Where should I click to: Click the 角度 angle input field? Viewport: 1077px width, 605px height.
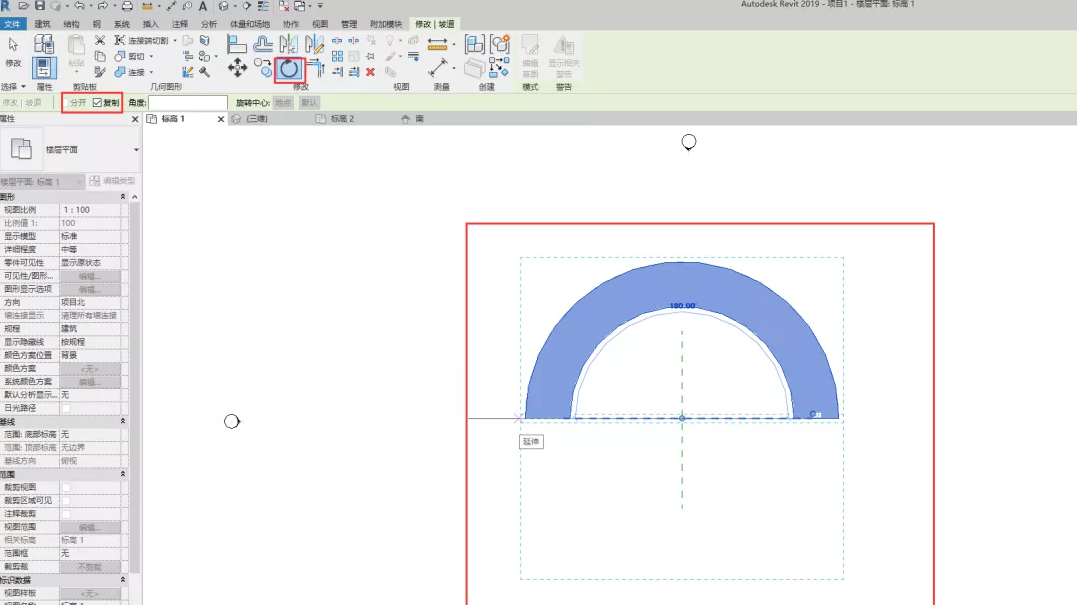pyautogui.click(x=188, y=102)
